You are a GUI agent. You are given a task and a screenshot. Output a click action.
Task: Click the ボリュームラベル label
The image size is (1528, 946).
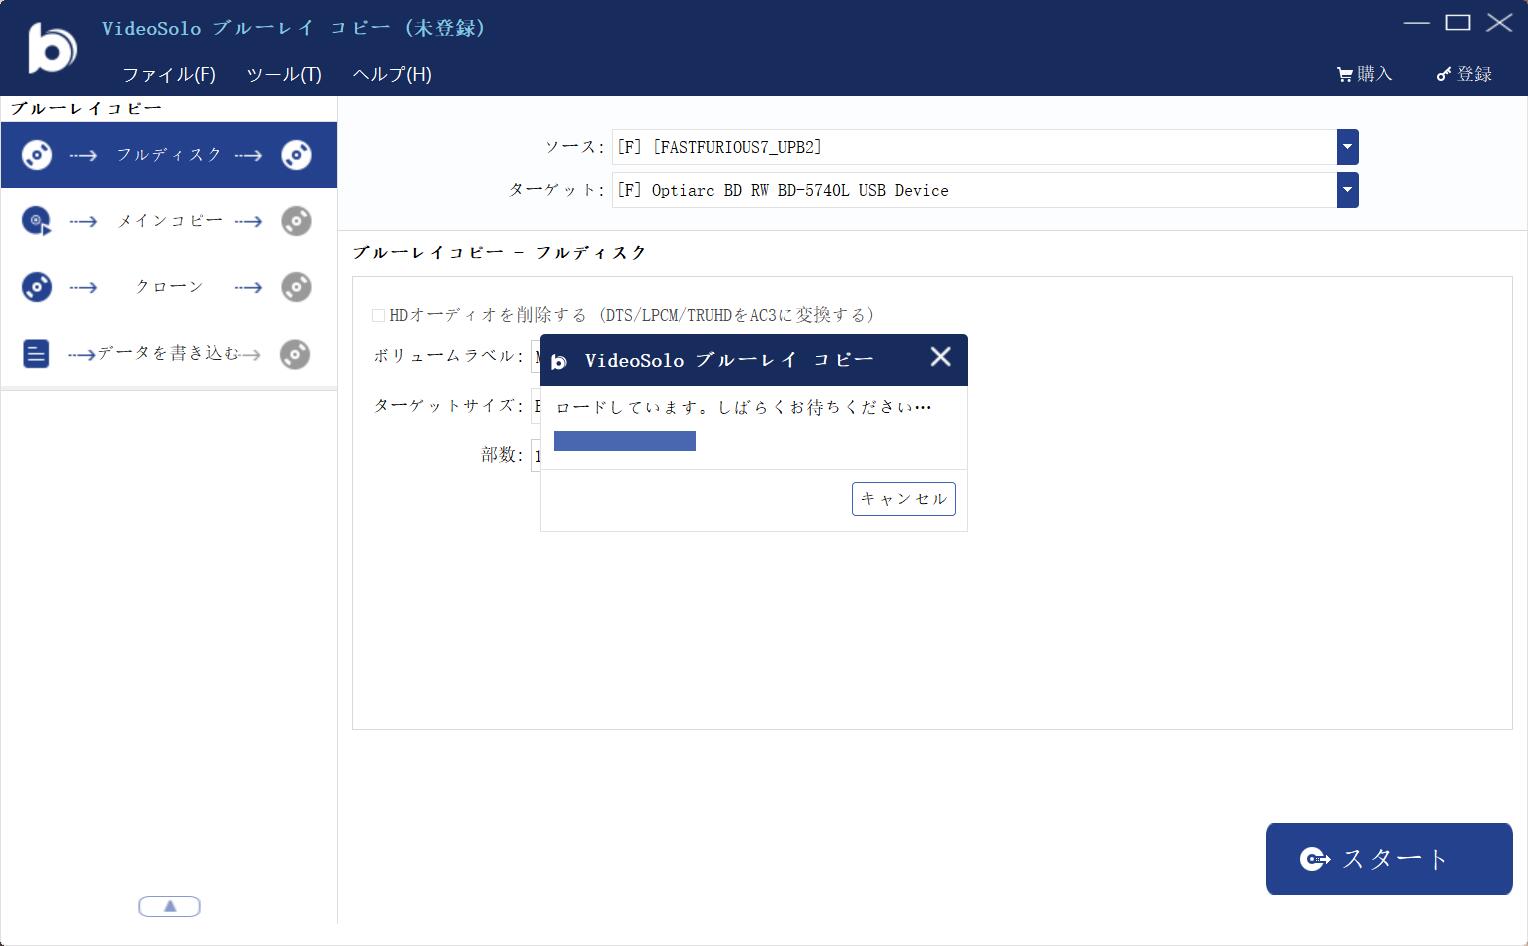coord(449,356)
